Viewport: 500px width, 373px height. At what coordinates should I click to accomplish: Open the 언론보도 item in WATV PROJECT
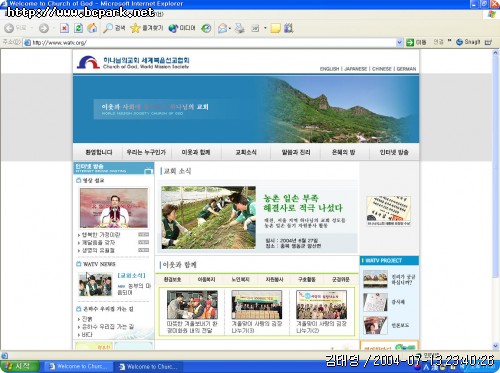point(400,325)
